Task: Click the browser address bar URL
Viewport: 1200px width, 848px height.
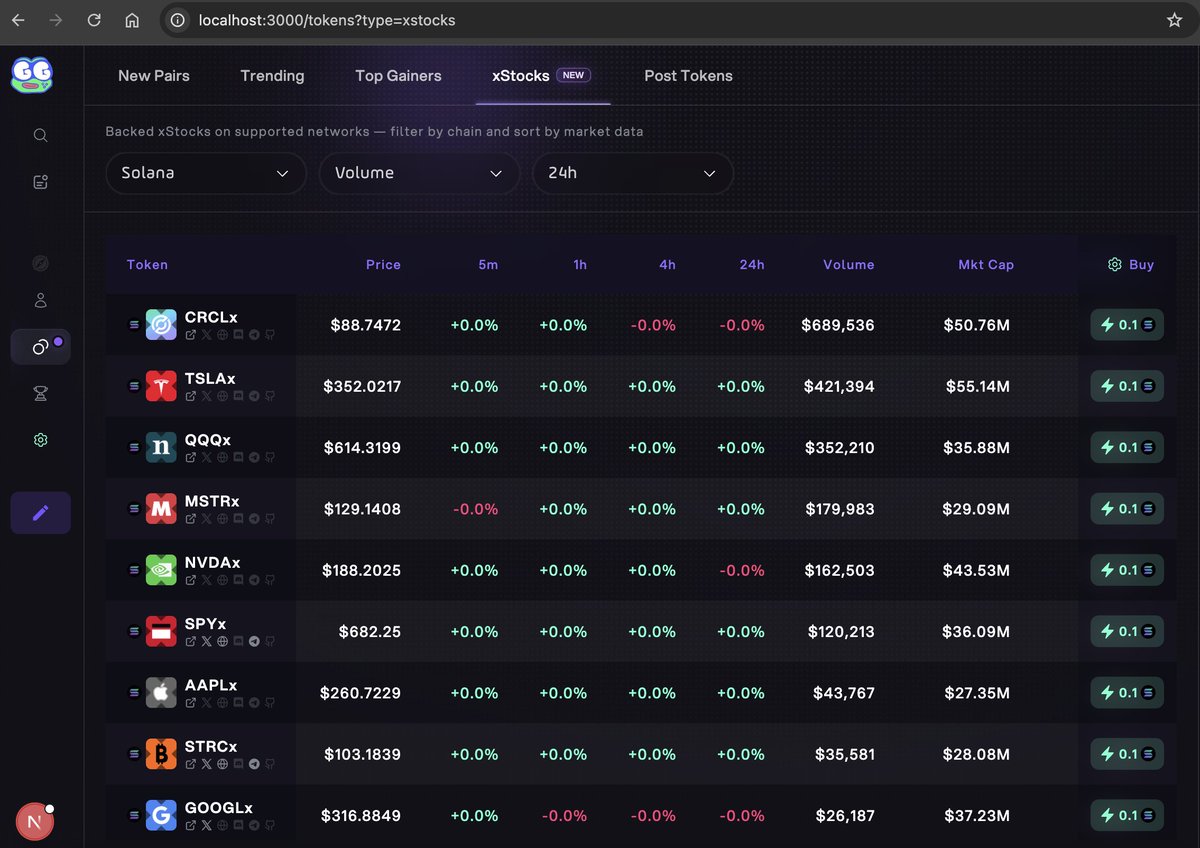Action: tap(327, 20)
